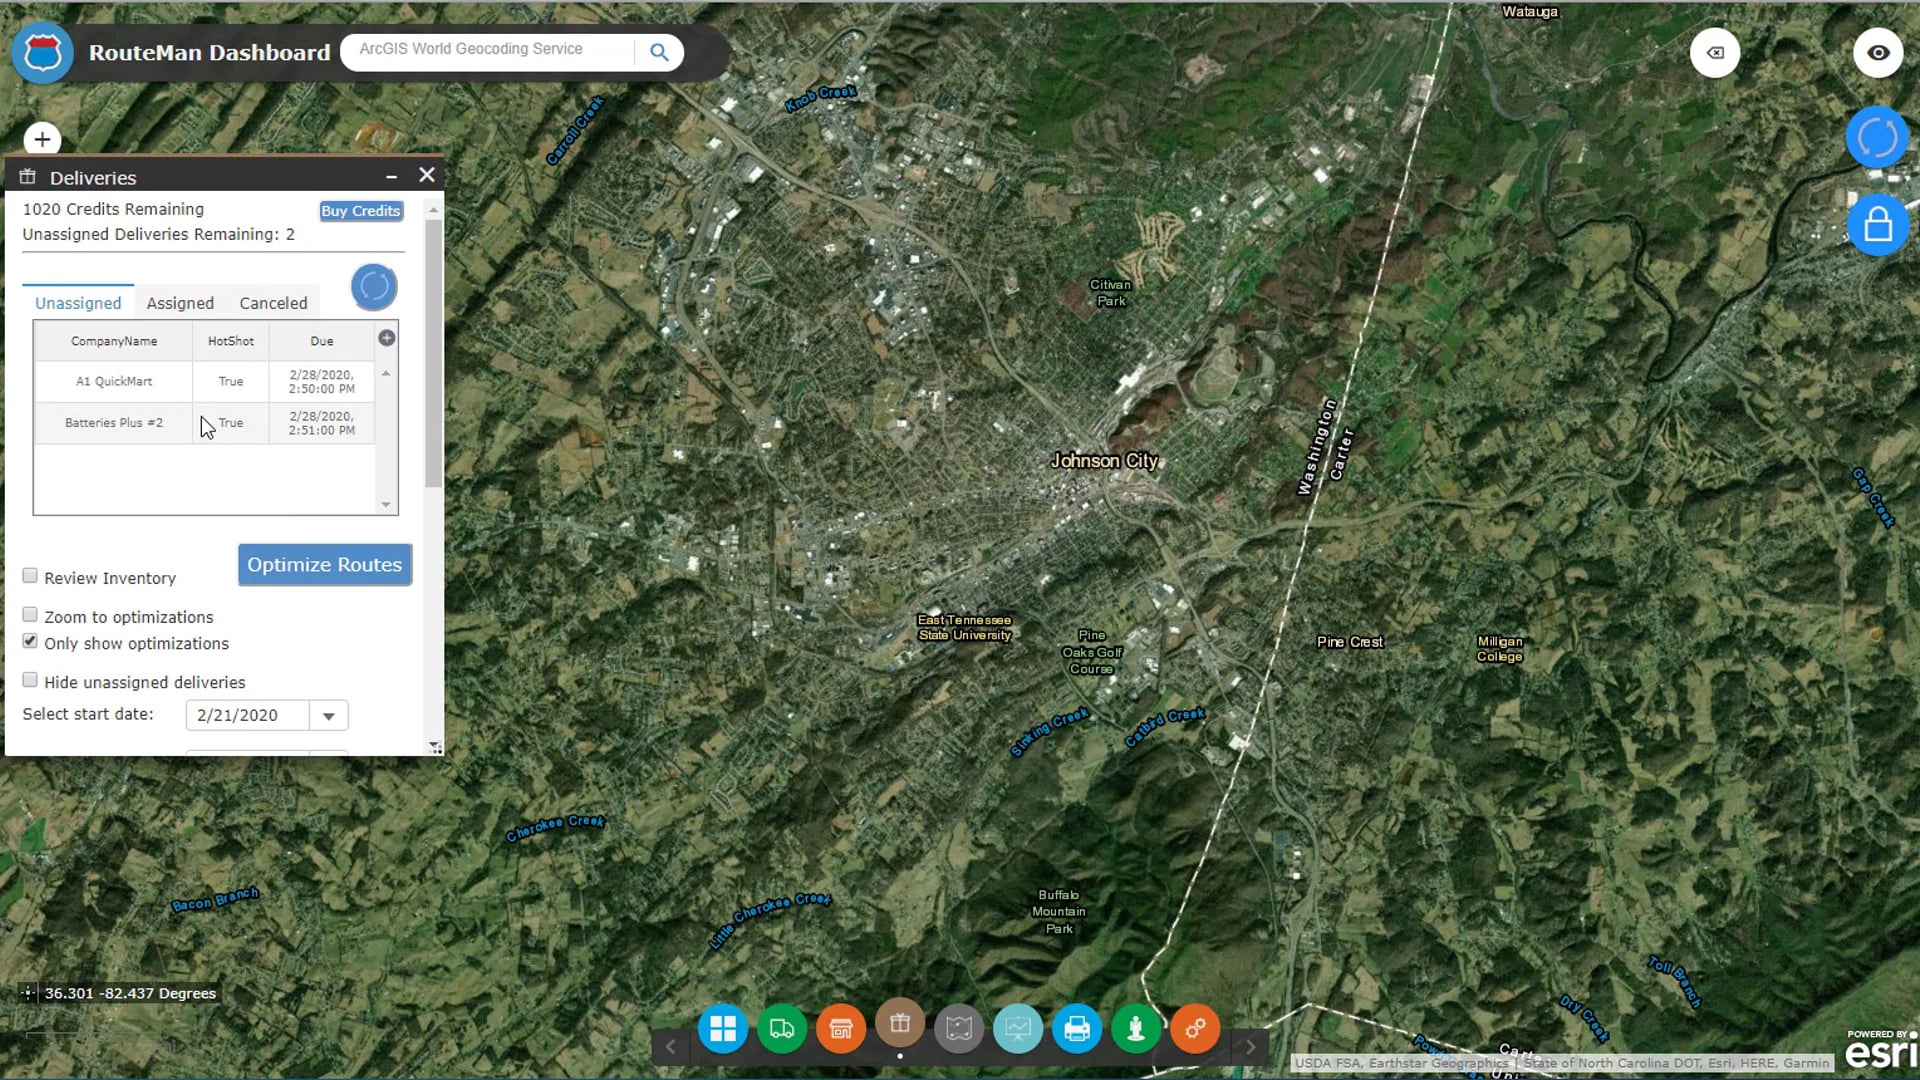Image resolution: width=1920 pixels, height=1080 pixels.
Task: Open the start date dropdown arrow
Action: pos(328,716)
